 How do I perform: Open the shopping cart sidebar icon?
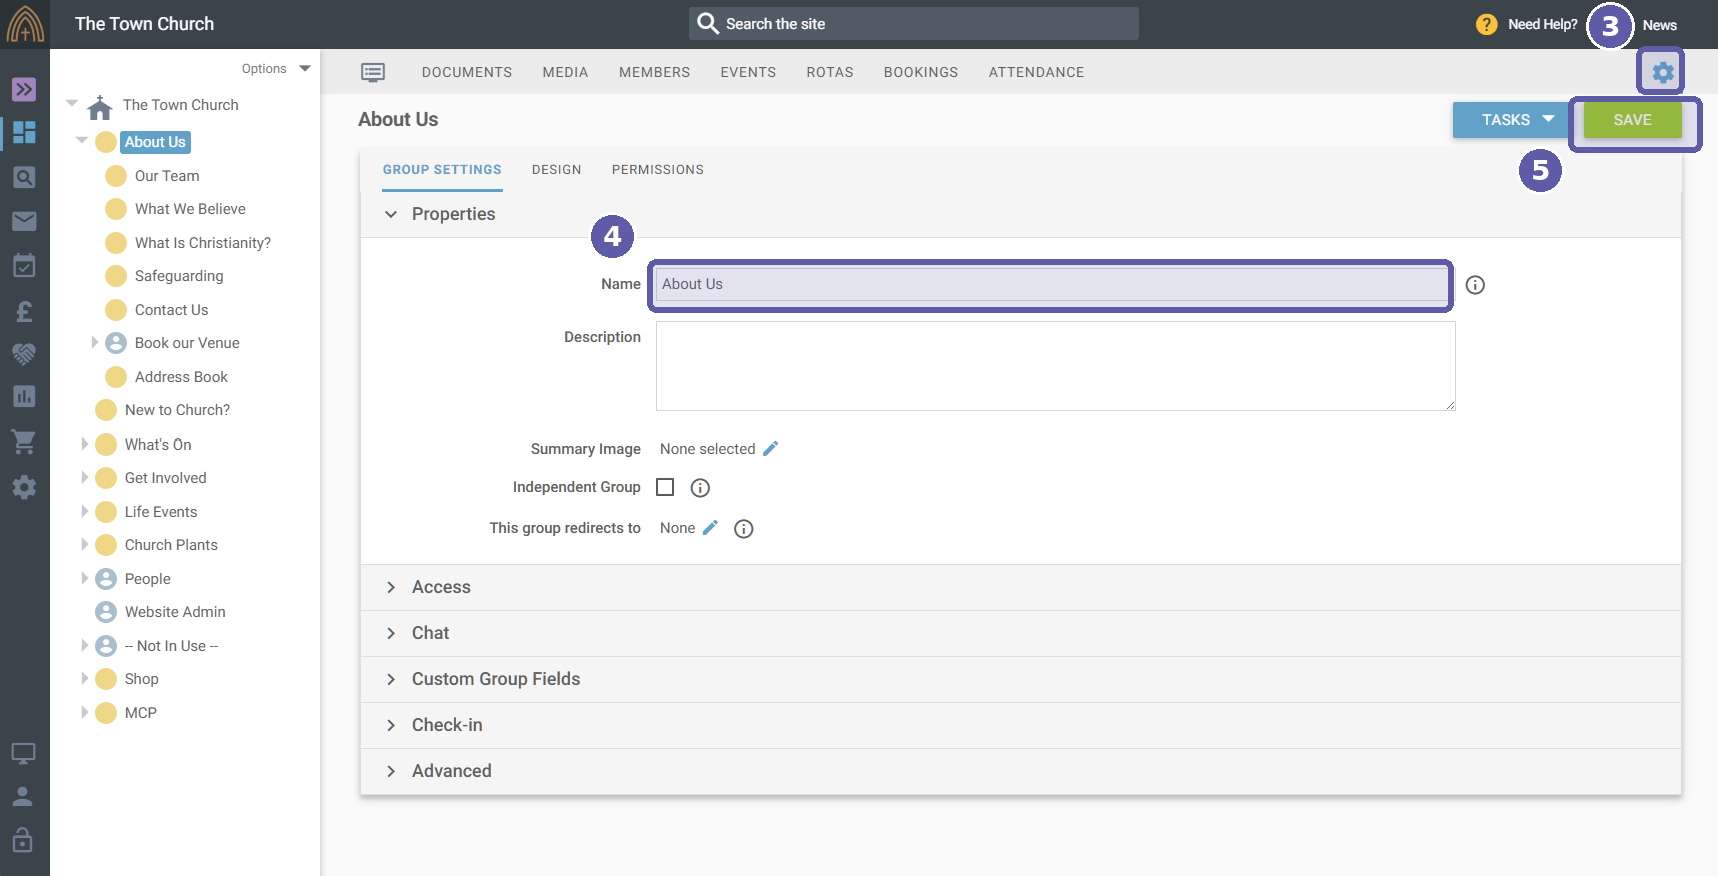tap(24, 441)
